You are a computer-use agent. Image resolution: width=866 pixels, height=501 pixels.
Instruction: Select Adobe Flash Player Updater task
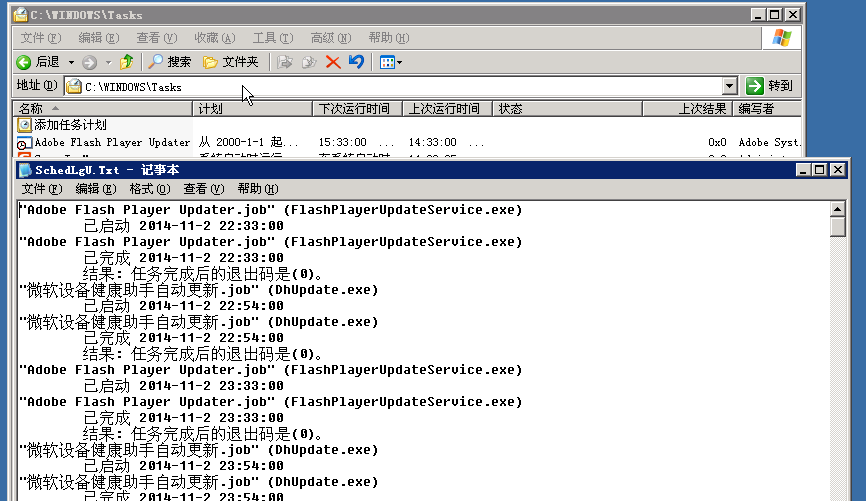(112, 143)
